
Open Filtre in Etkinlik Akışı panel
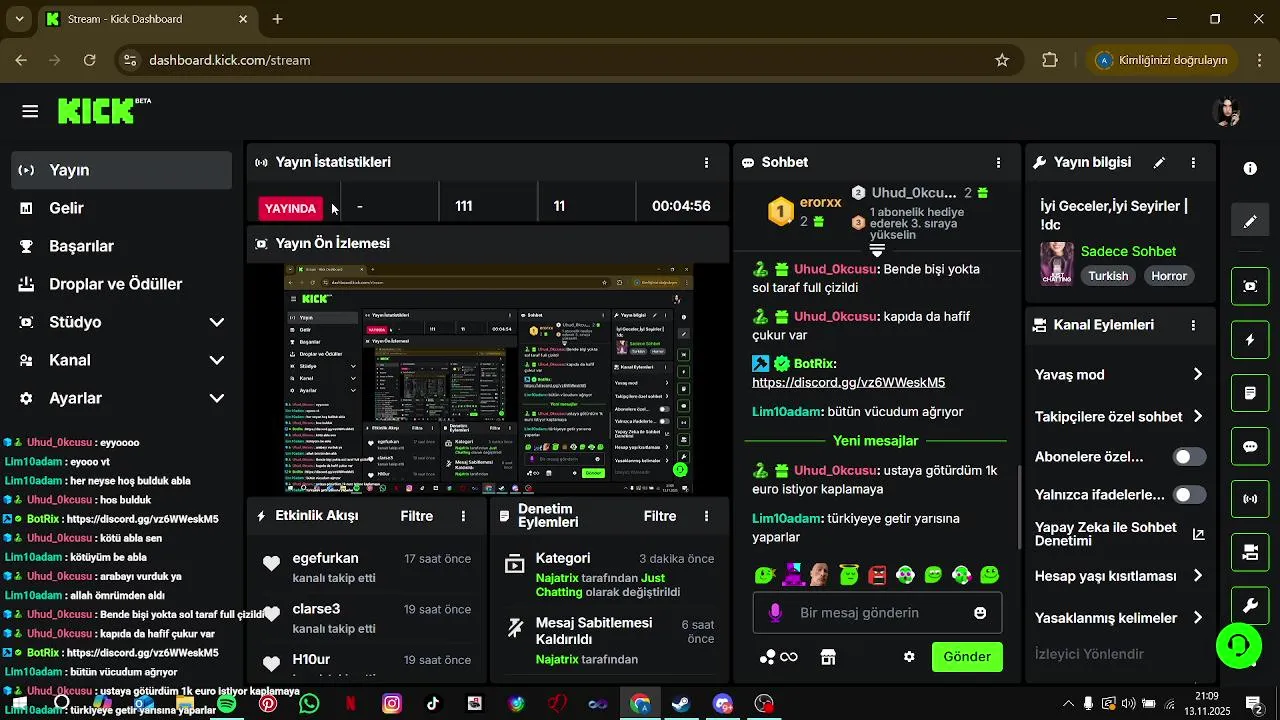[x=417, y=516]
